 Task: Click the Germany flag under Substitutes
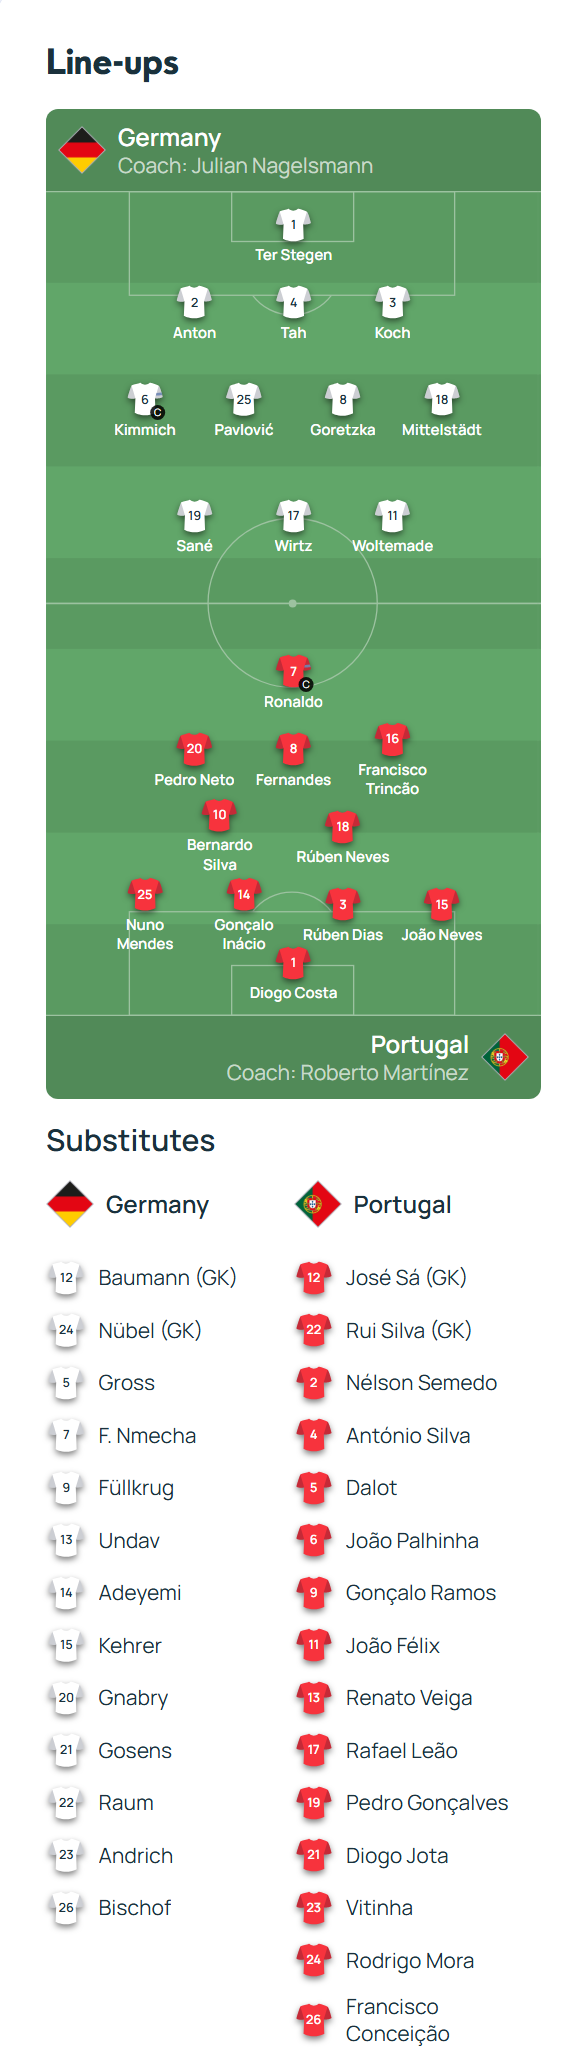tap(70, 1204)
